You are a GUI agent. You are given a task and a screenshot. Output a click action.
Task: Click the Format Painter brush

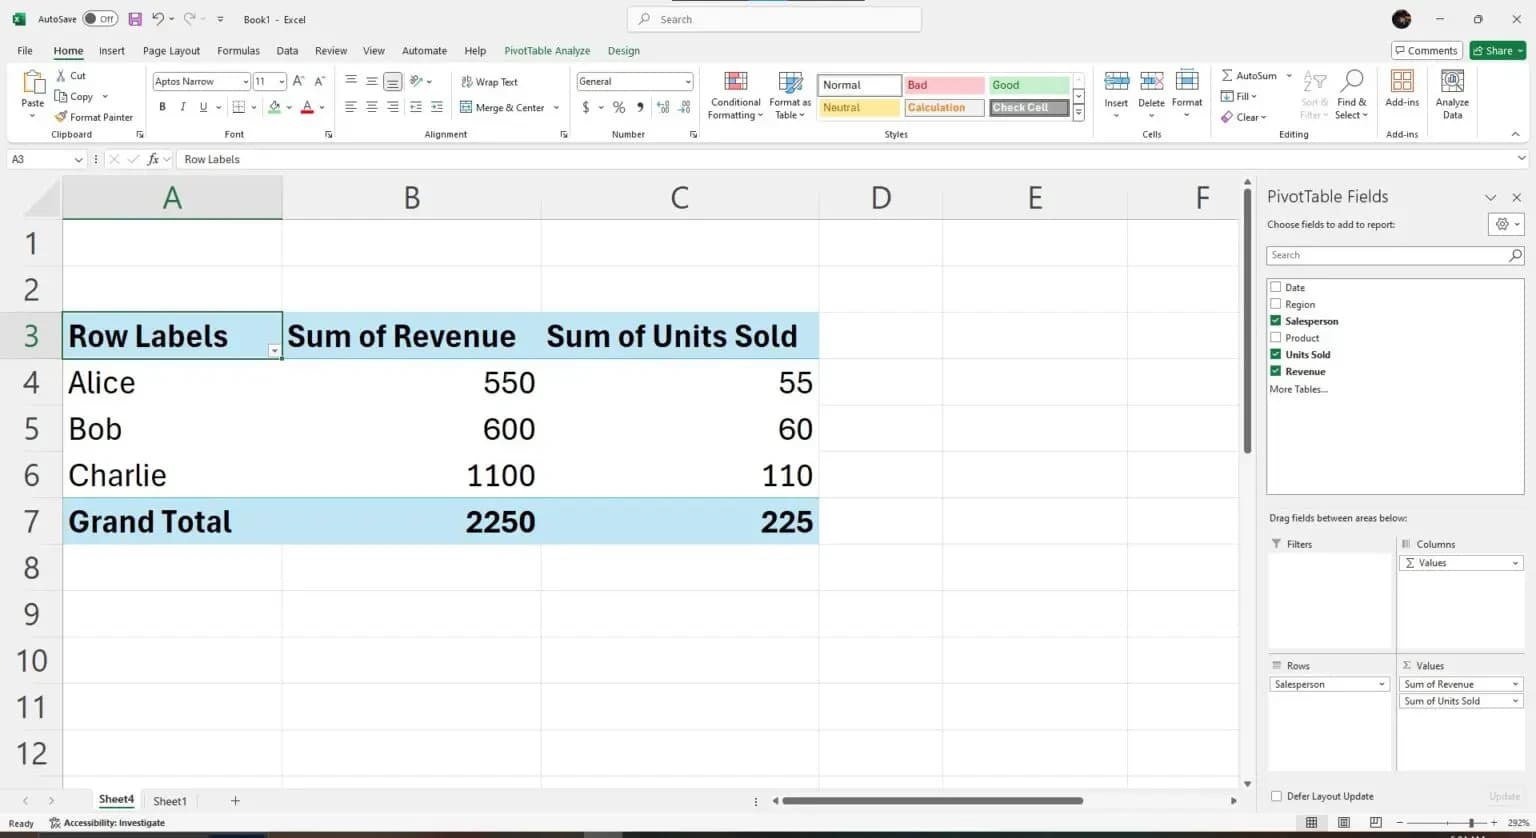click(61, 117)
